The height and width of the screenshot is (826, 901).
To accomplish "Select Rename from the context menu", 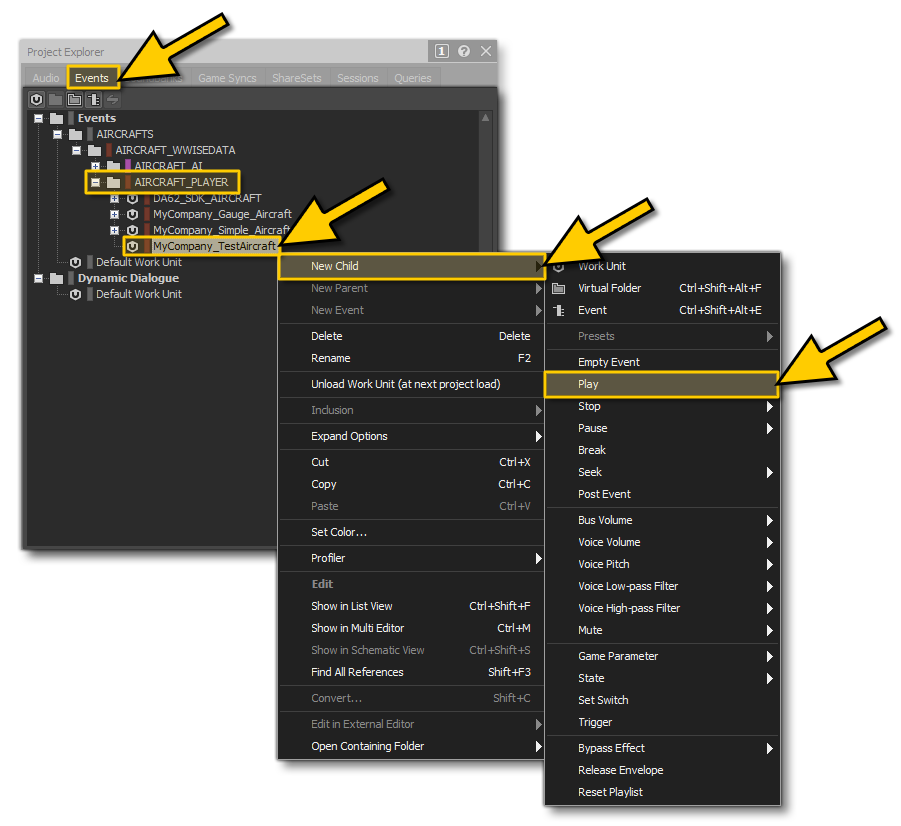I will [x=333, y=358].
